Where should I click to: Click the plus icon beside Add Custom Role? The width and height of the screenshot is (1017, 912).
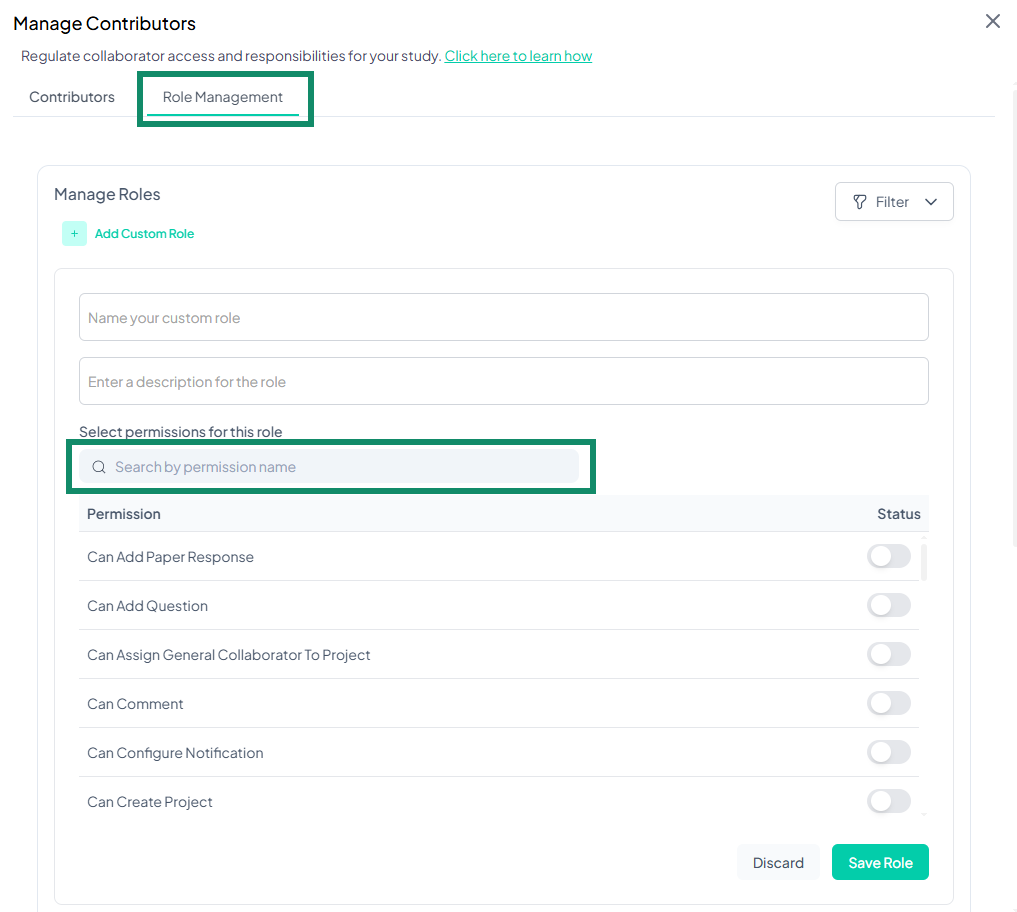74,232
